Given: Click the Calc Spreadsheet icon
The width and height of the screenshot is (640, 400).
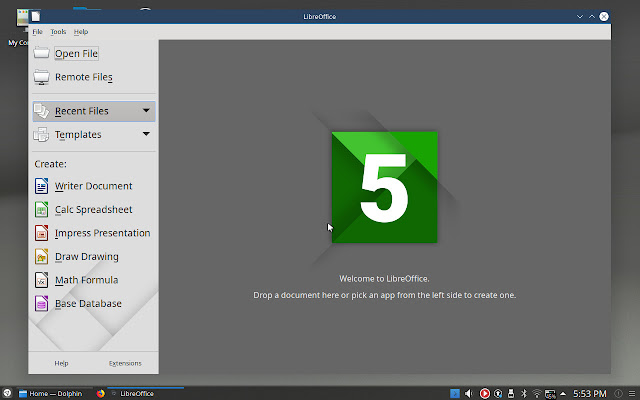Looking at the screenshot, I should [x=41, y=210].
